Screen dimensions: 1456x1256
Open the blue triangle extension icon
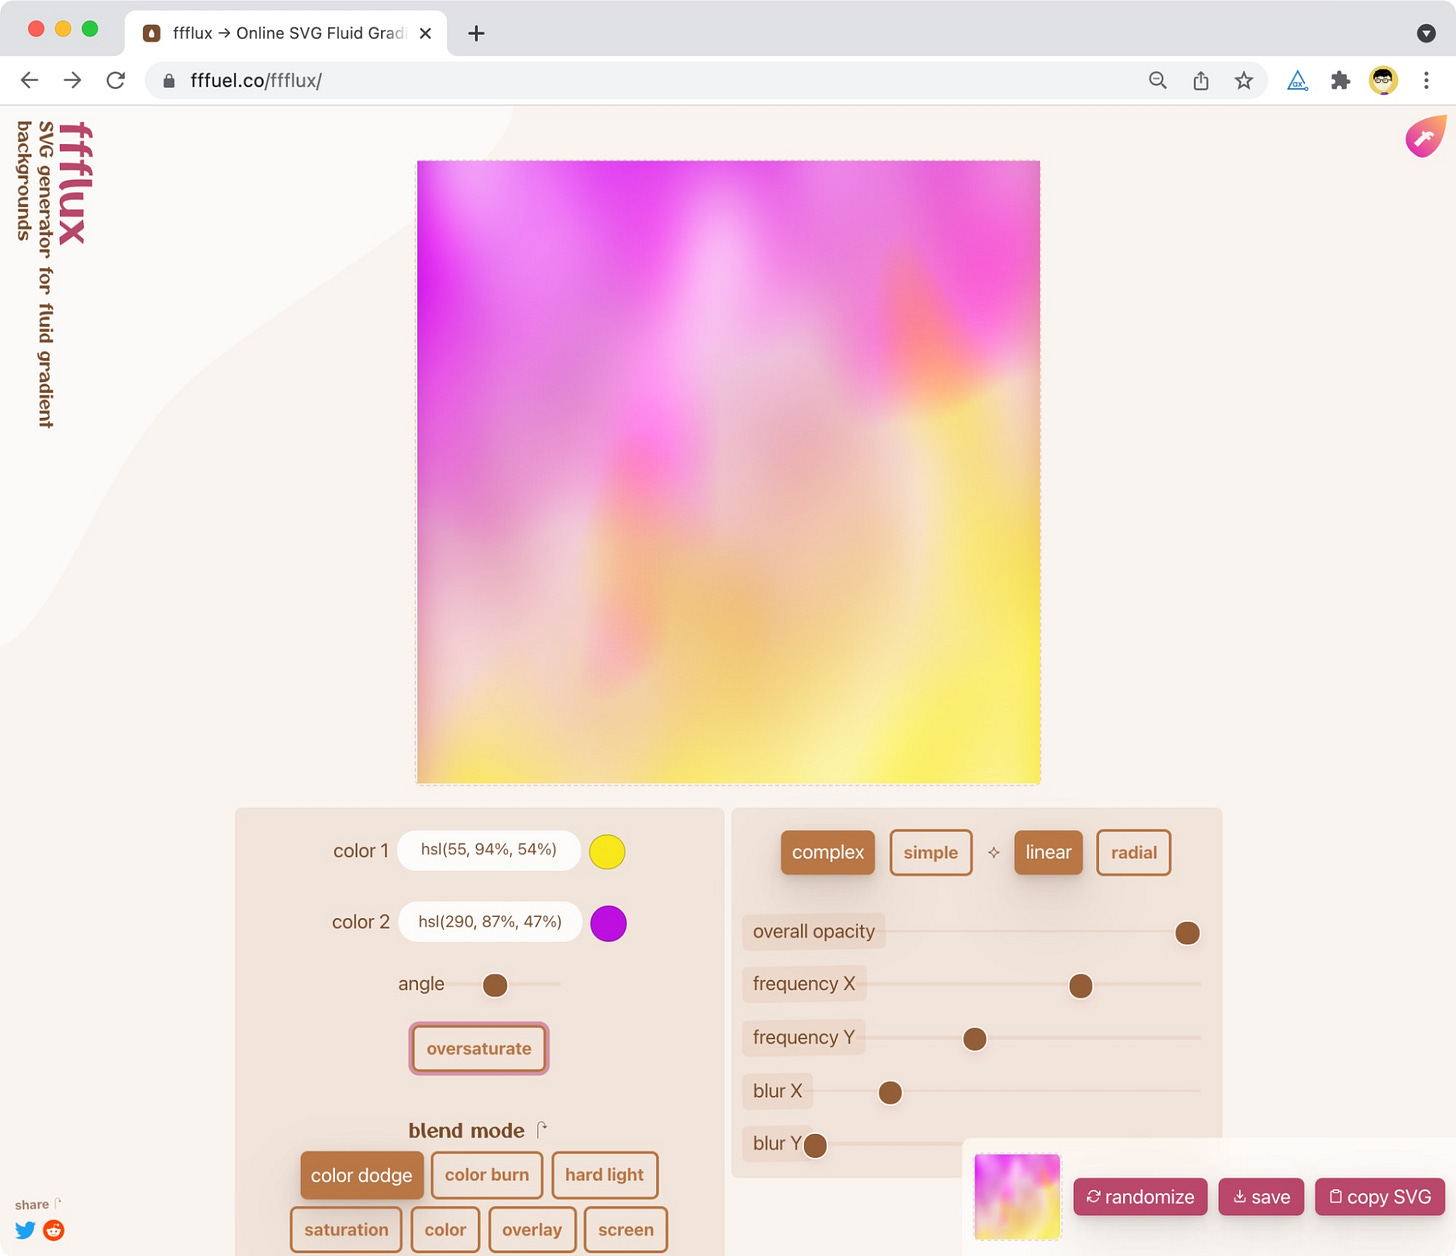1297,81
